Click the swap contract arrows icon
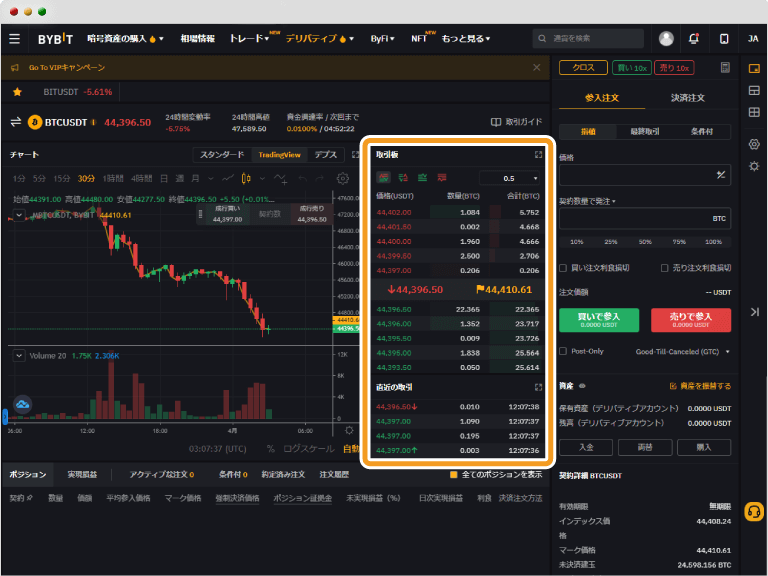This screenshot has width=768, height=576. (x=16, y=122)
